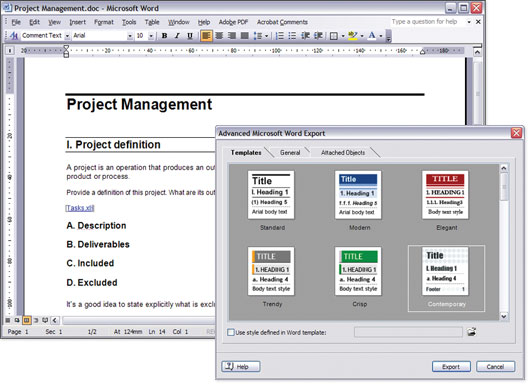Viewport: 529px width, 385px height.
Task: Click the Export button
Action: tap(451, 366)
